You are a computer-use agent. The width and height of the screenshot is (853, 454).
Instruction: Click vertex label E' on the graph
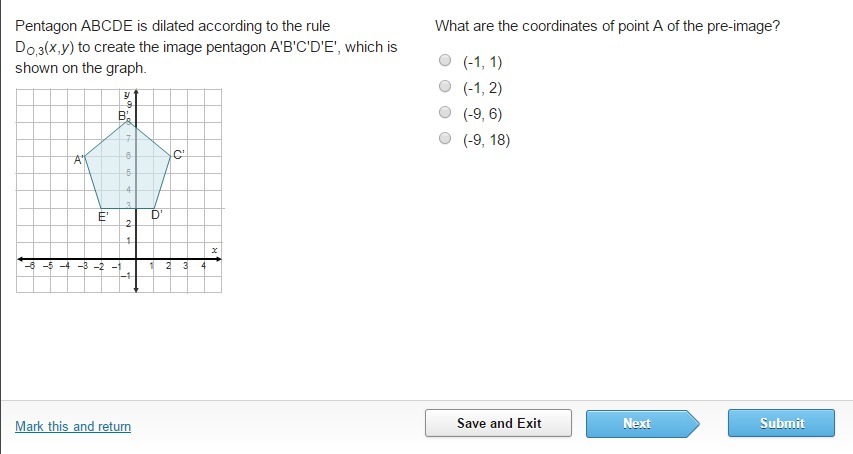point(103,216)
